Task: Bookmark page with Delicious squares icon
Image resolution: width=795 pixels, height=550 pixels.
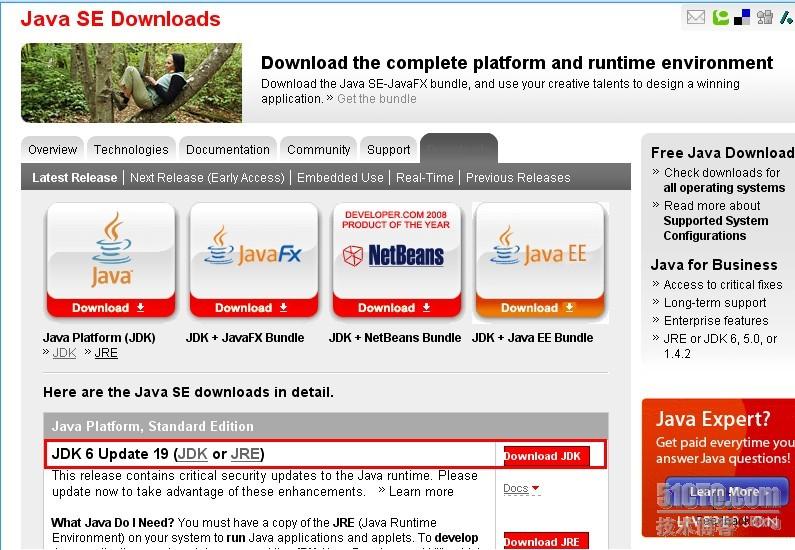Action: tap(742, 17)
